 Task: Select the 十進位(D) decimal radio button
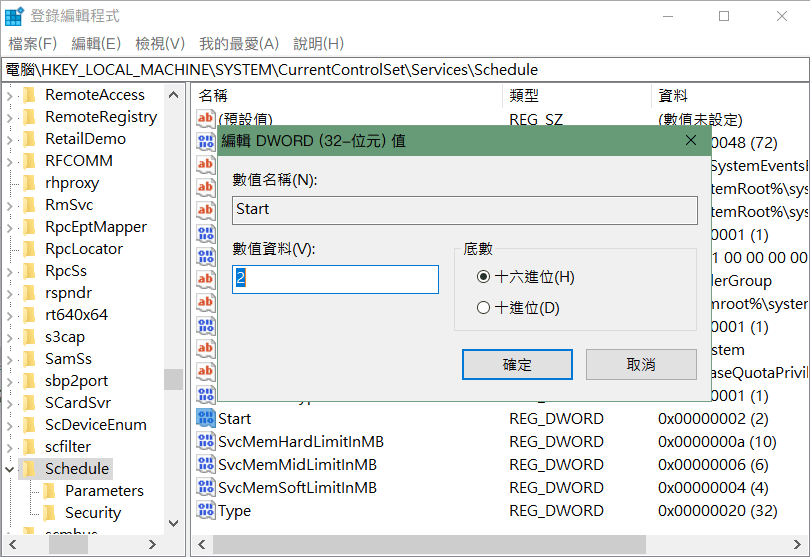coord(484,308)
